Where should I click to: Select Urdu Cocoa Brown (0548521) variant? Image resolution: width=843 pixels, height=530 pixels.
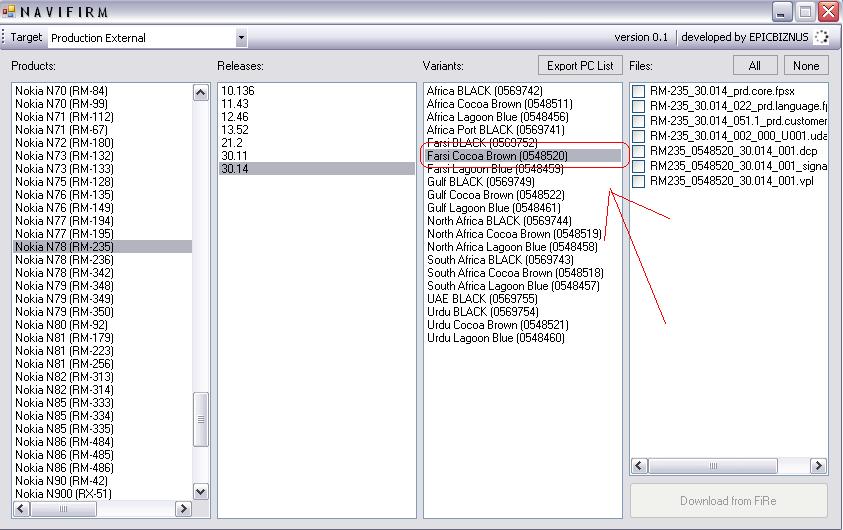[523, 325]
